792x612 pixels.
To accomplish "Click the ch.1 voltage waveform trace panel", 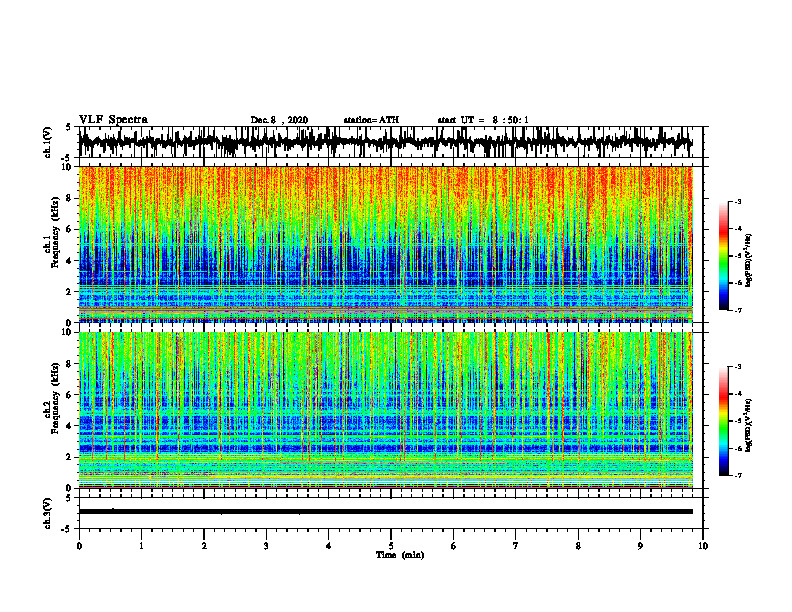I will coord(390,142).
